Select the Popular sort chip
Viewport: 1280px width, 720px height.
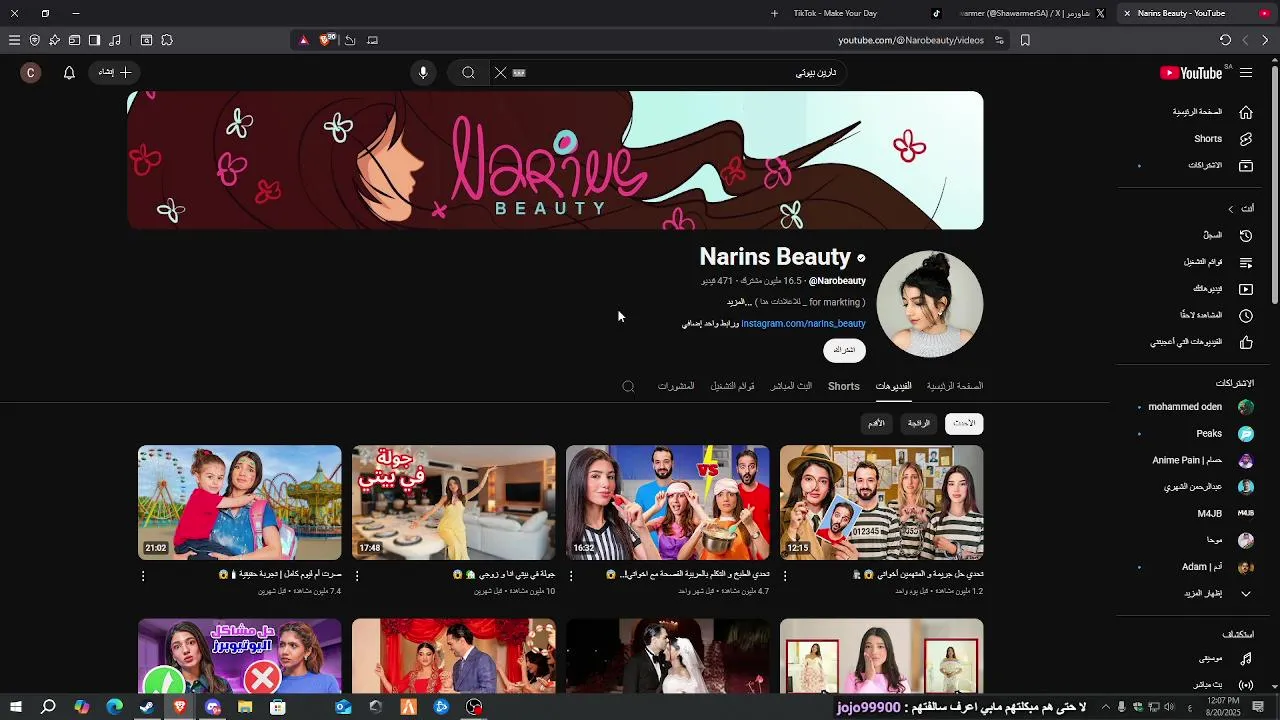click(x=919, y=424)
